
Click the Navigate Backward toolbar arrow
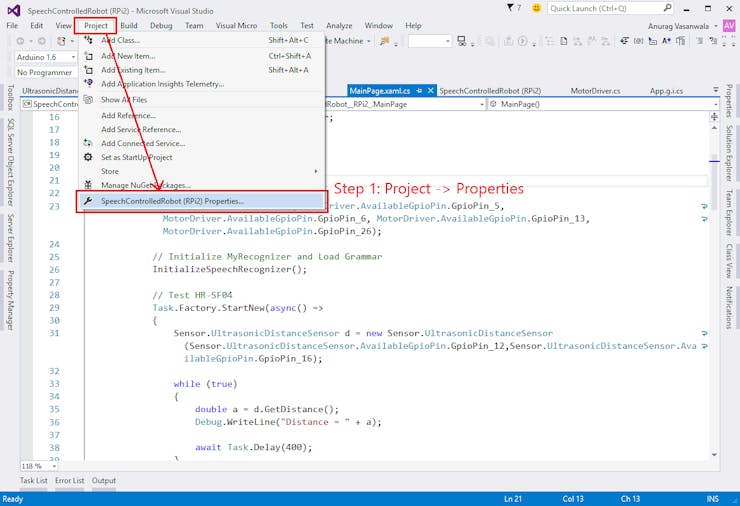click(20, 41)
